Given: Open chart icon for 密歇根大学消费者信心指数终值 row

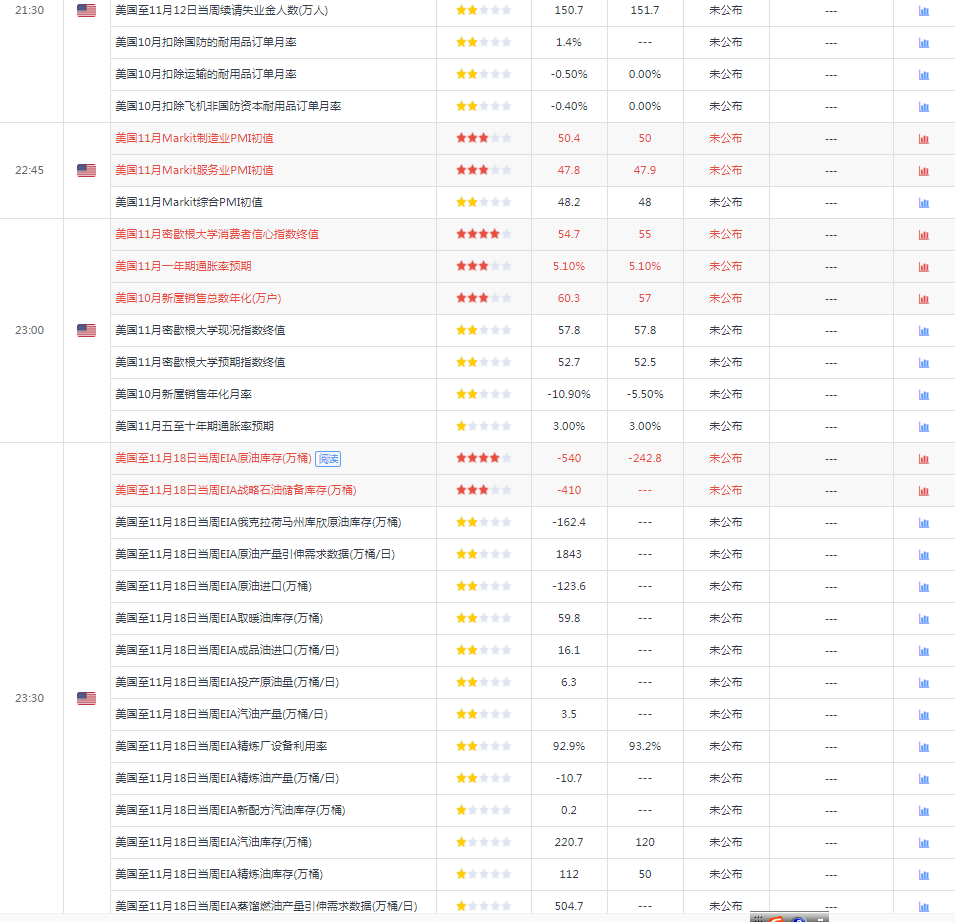Looking at the screenshot, I should click(923, 234).
